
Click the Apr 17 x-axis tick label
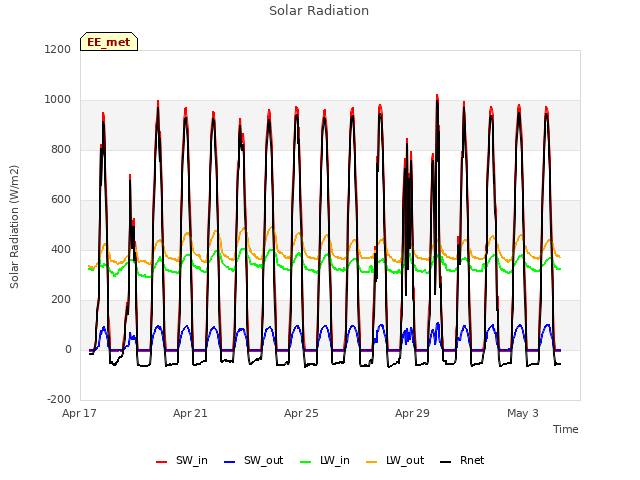tap(79, 413)
